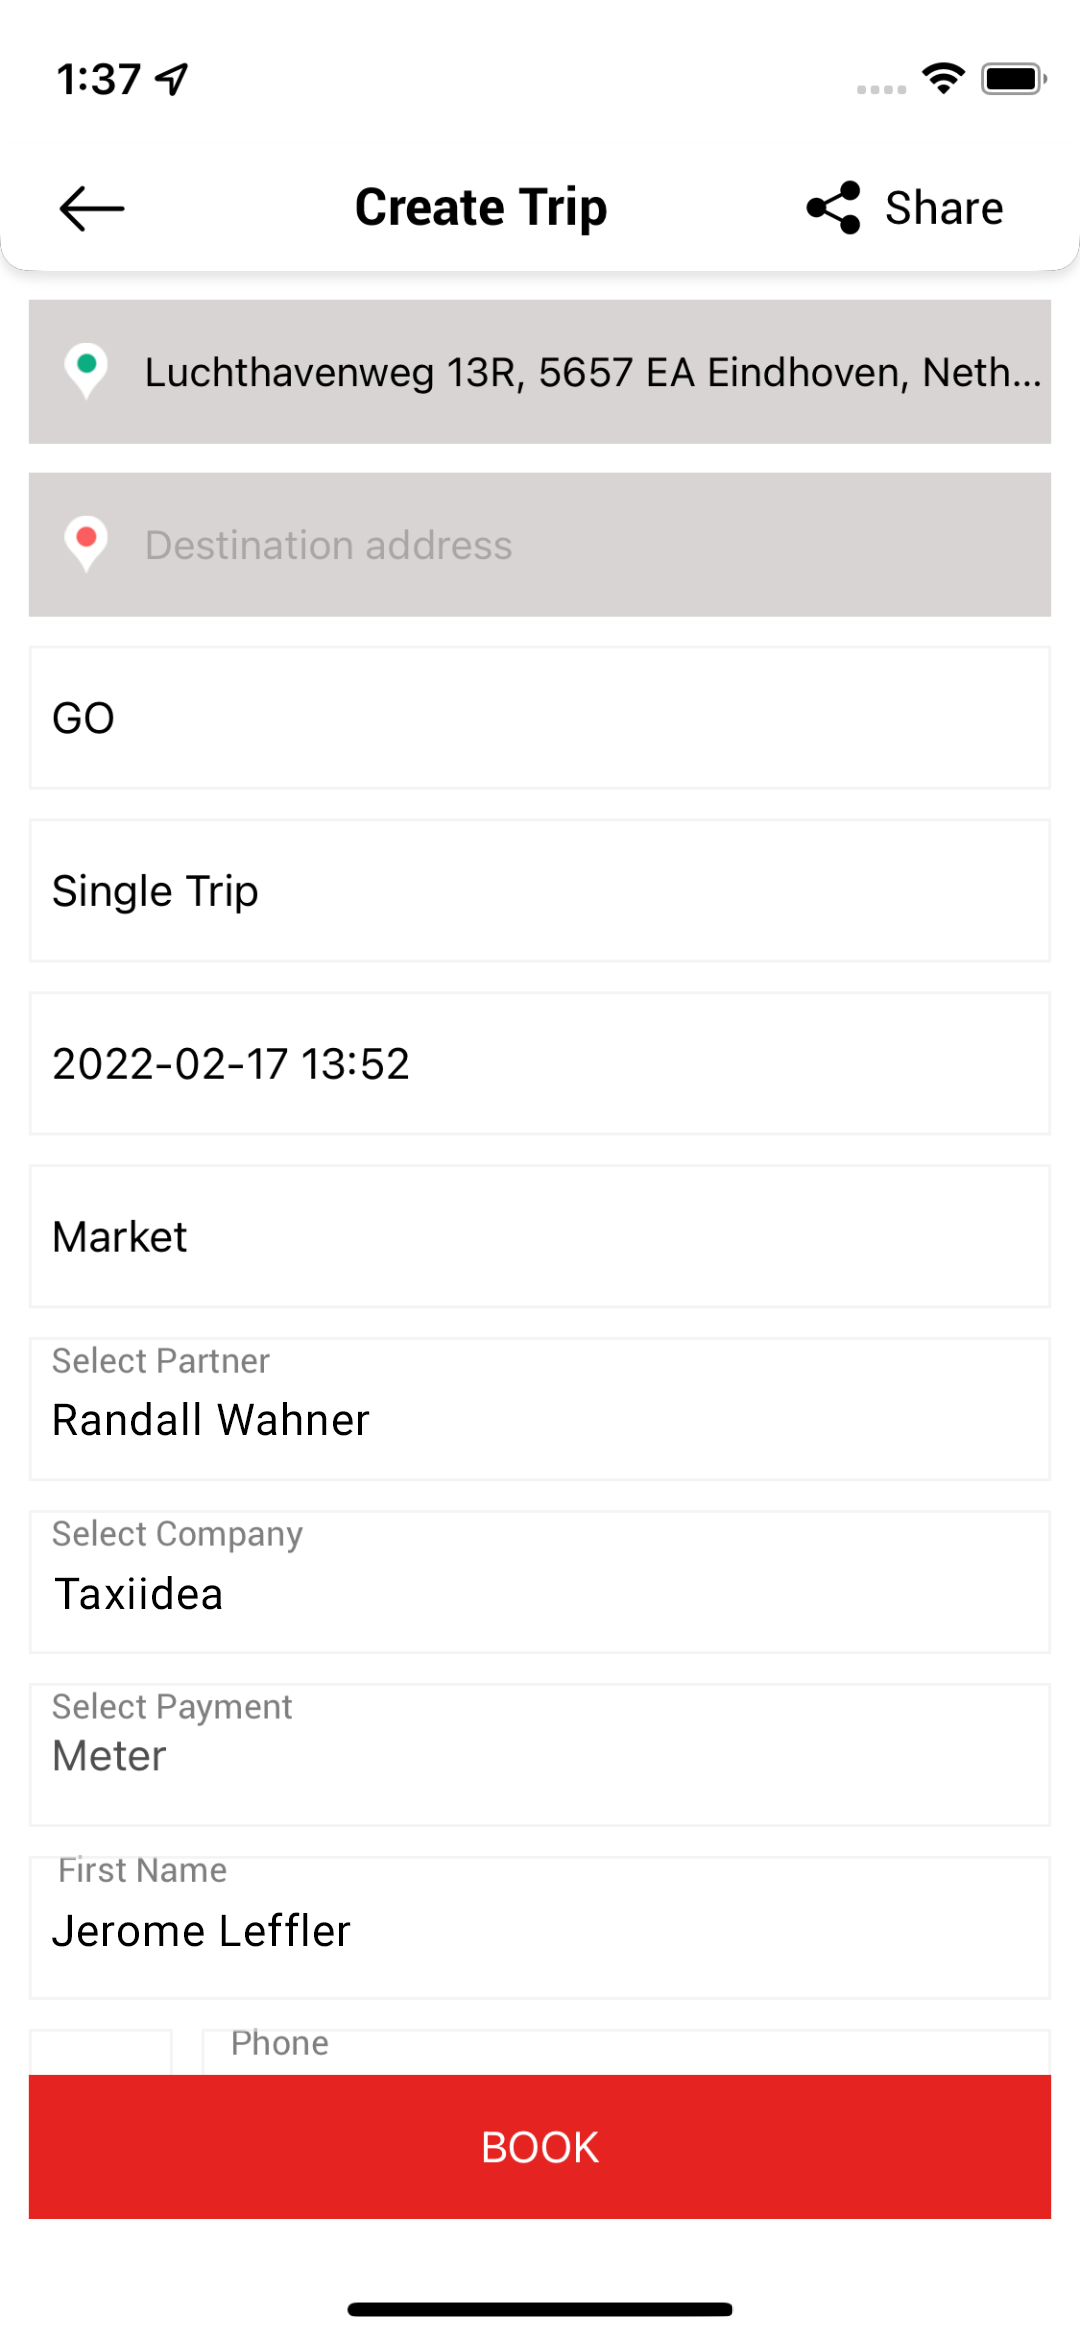Edit First Name field Jerome Leffler

[540, 1930]
